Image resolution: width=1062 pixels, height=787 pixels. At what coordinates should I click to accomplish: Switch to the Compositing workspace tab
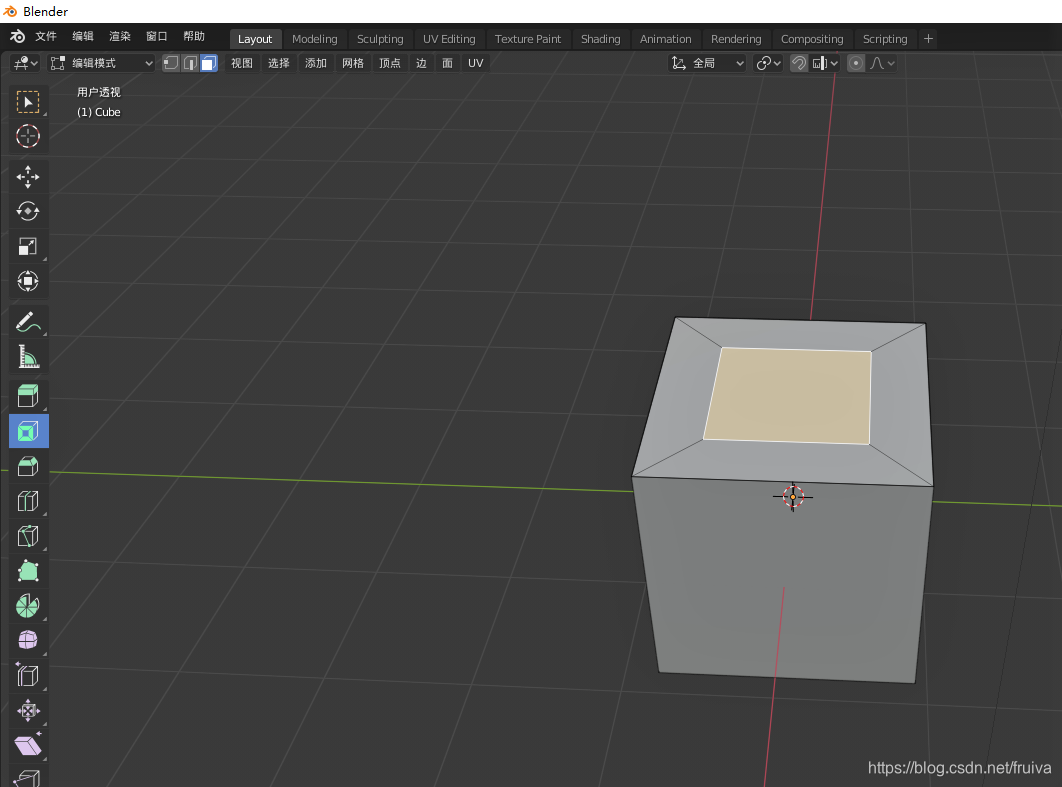812,39
